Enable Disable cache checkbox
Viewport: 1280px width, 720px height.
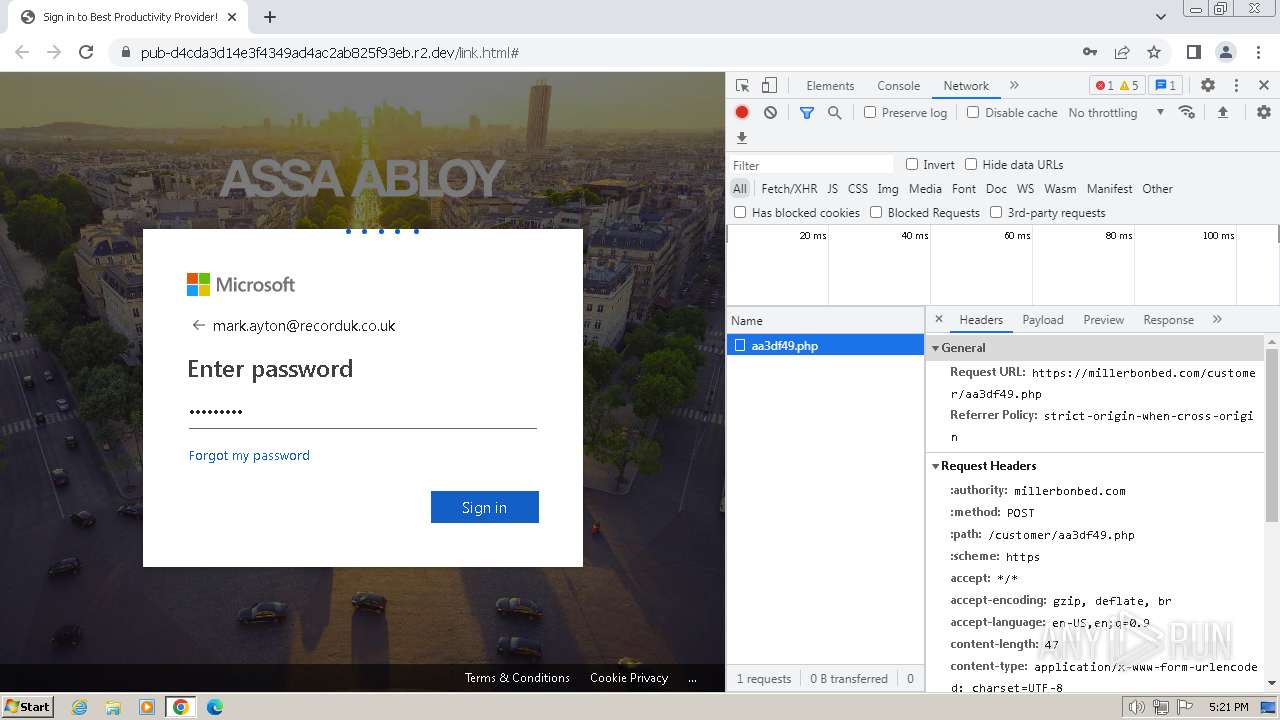click(973, 112)
